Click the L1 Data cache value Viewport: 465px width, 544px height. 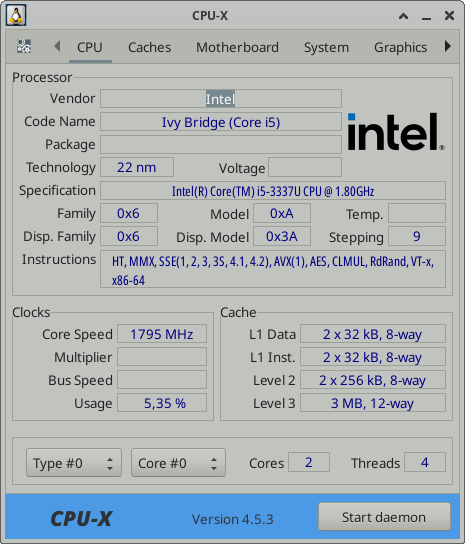pyautogui.click(x=373, y=334)
